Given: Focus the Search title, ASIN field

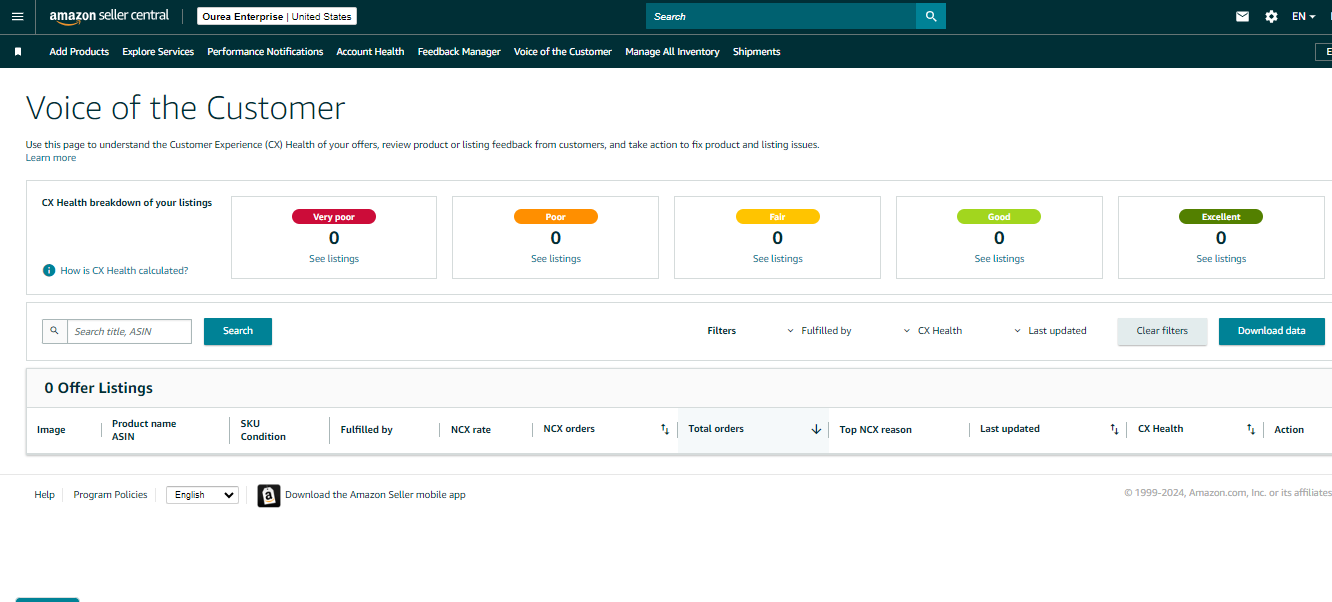Looking at the screenshot, I should click(129, 331).
